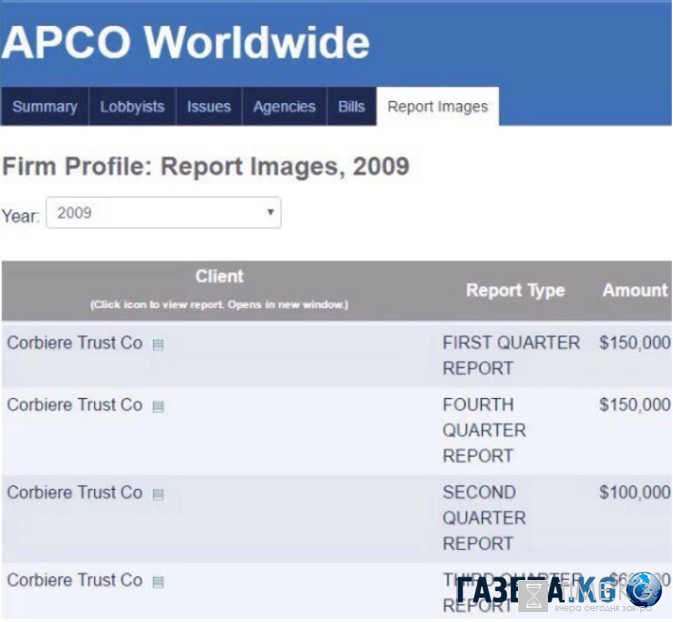The image size is (673, 622).
Task: Switch to the Lobbyists tab
Action: (x=132, y=106)
